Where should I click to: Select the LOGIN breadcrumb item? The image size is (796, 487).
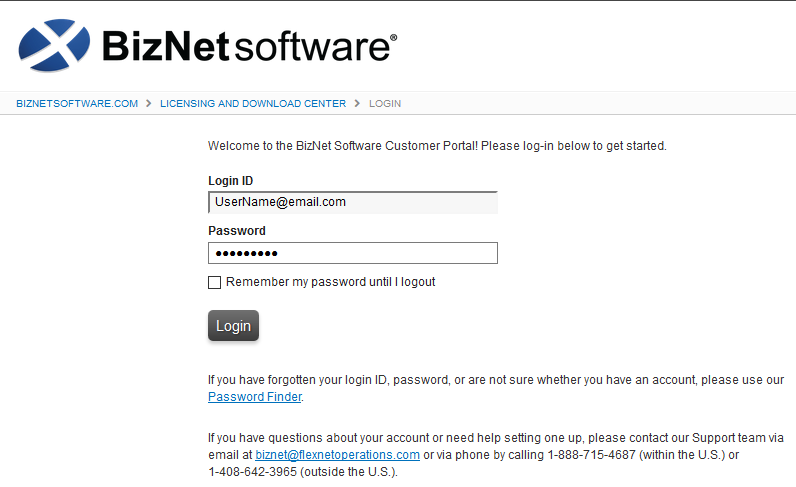tap(385, 104)
